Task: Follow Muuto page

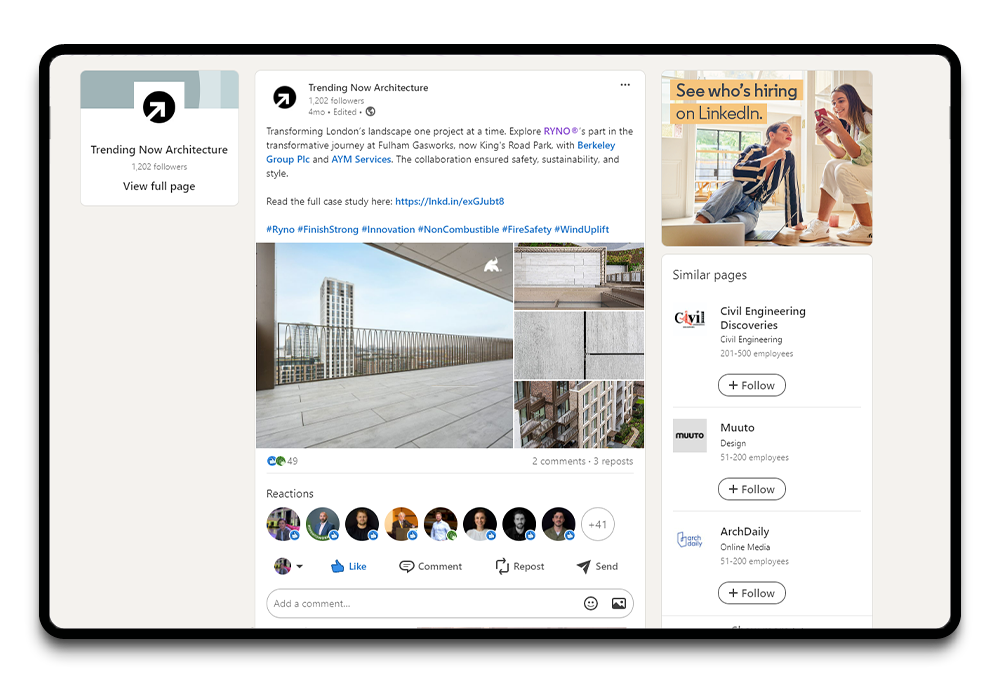Action: [751, 489]
